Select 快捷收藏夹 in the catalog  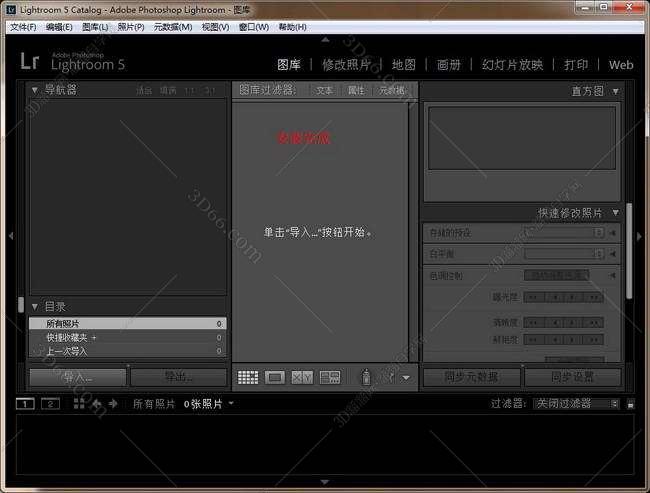128,338
